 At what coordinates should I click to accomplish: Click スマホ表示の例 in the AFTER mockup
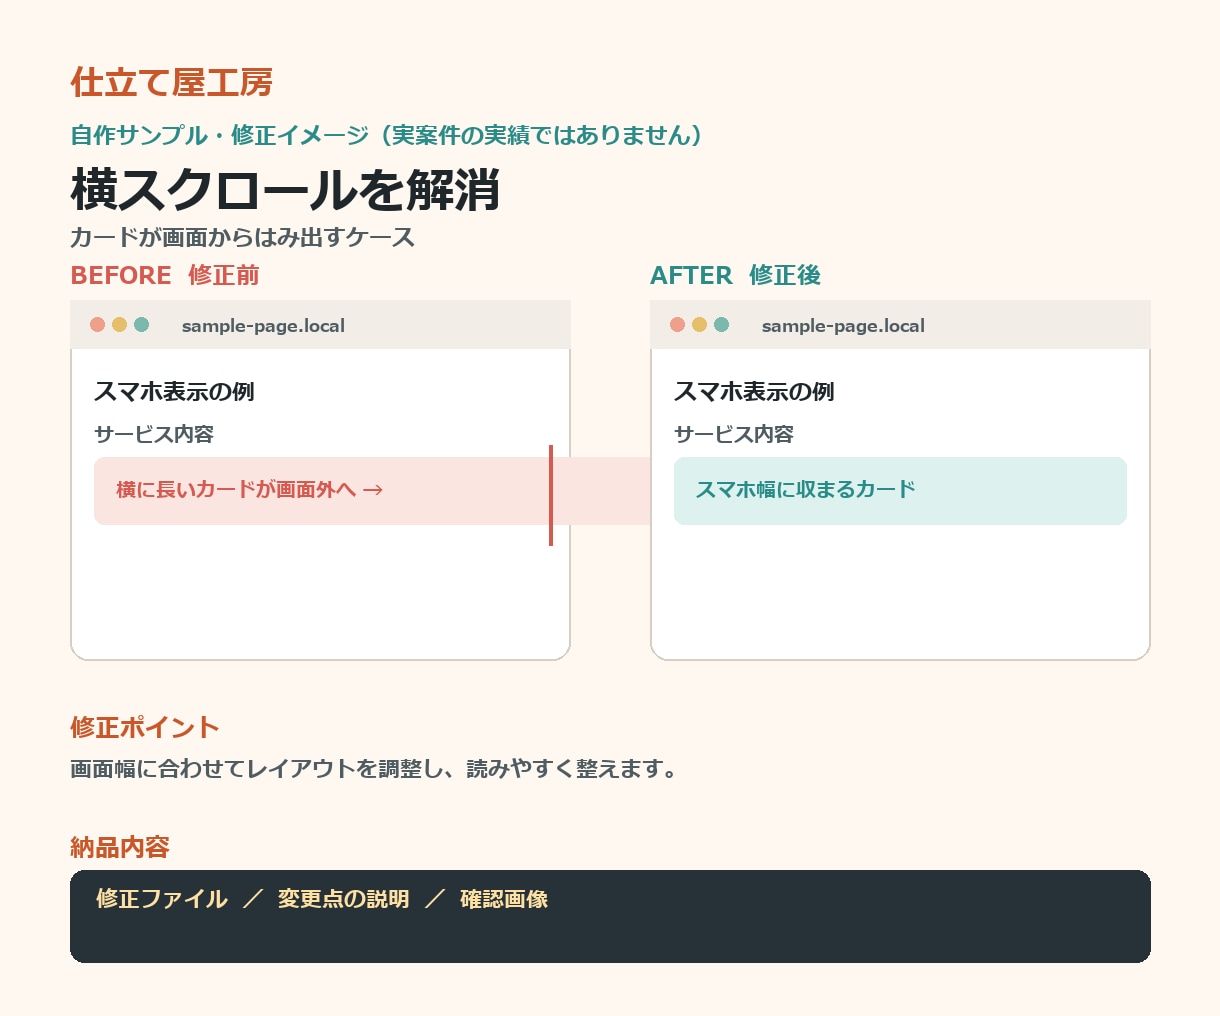[x=754, y=392]
